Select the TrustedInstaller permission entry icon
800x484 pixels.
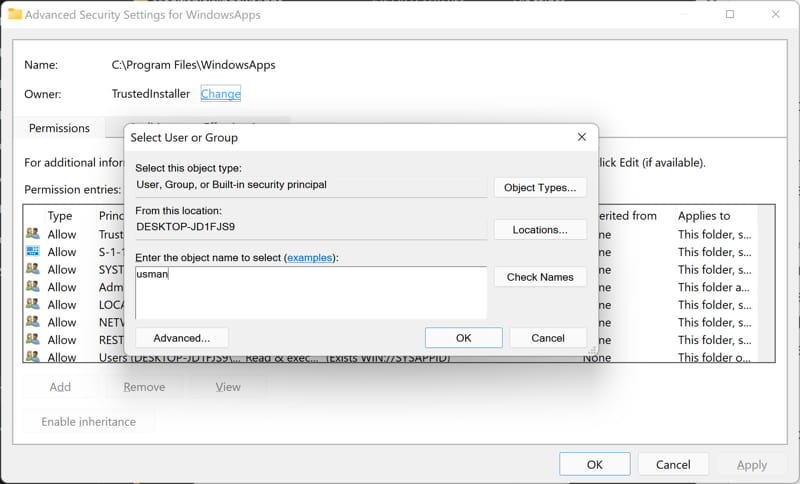click(x=33, y=234)
